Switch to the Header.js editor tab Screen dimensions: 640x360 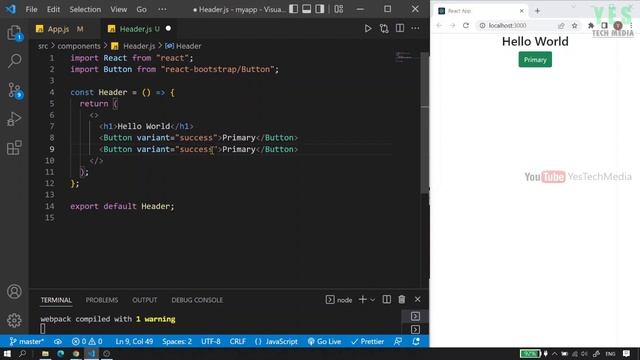pos(135,29)
